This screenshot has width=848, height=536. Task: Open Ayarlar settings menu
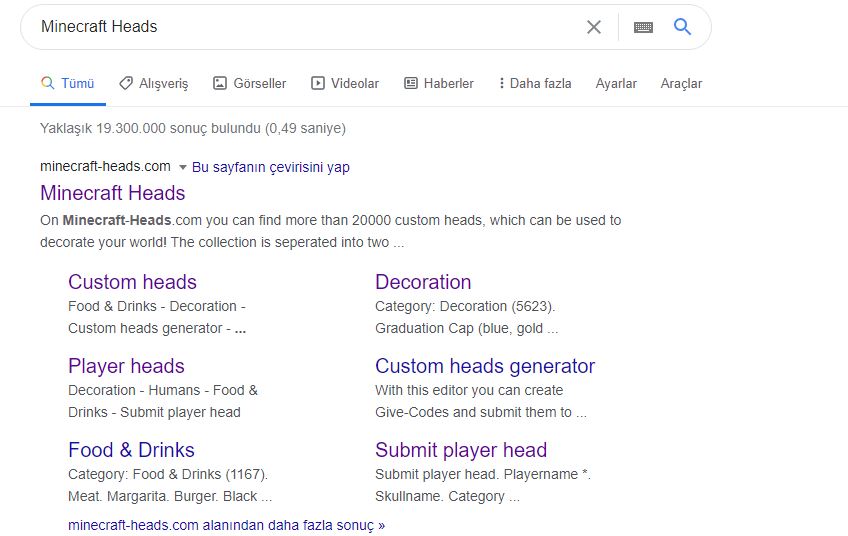pyautogui.click(x=616, y=84)
